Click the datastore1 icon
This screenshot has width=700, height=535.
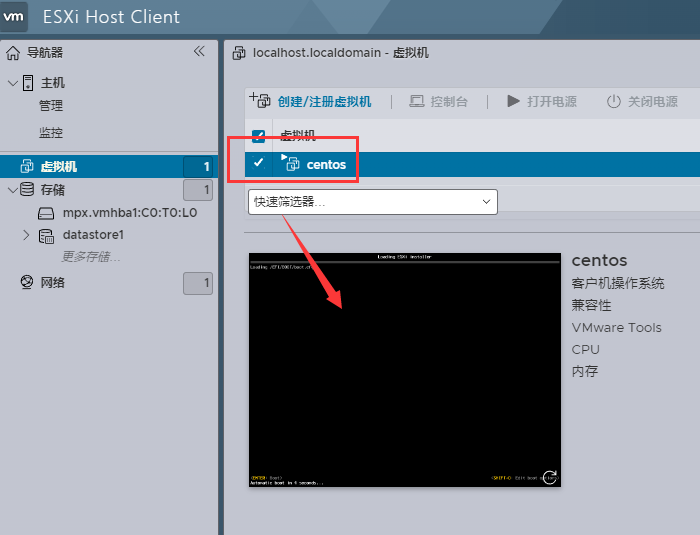pyautogui.click(x=46, y=236)
